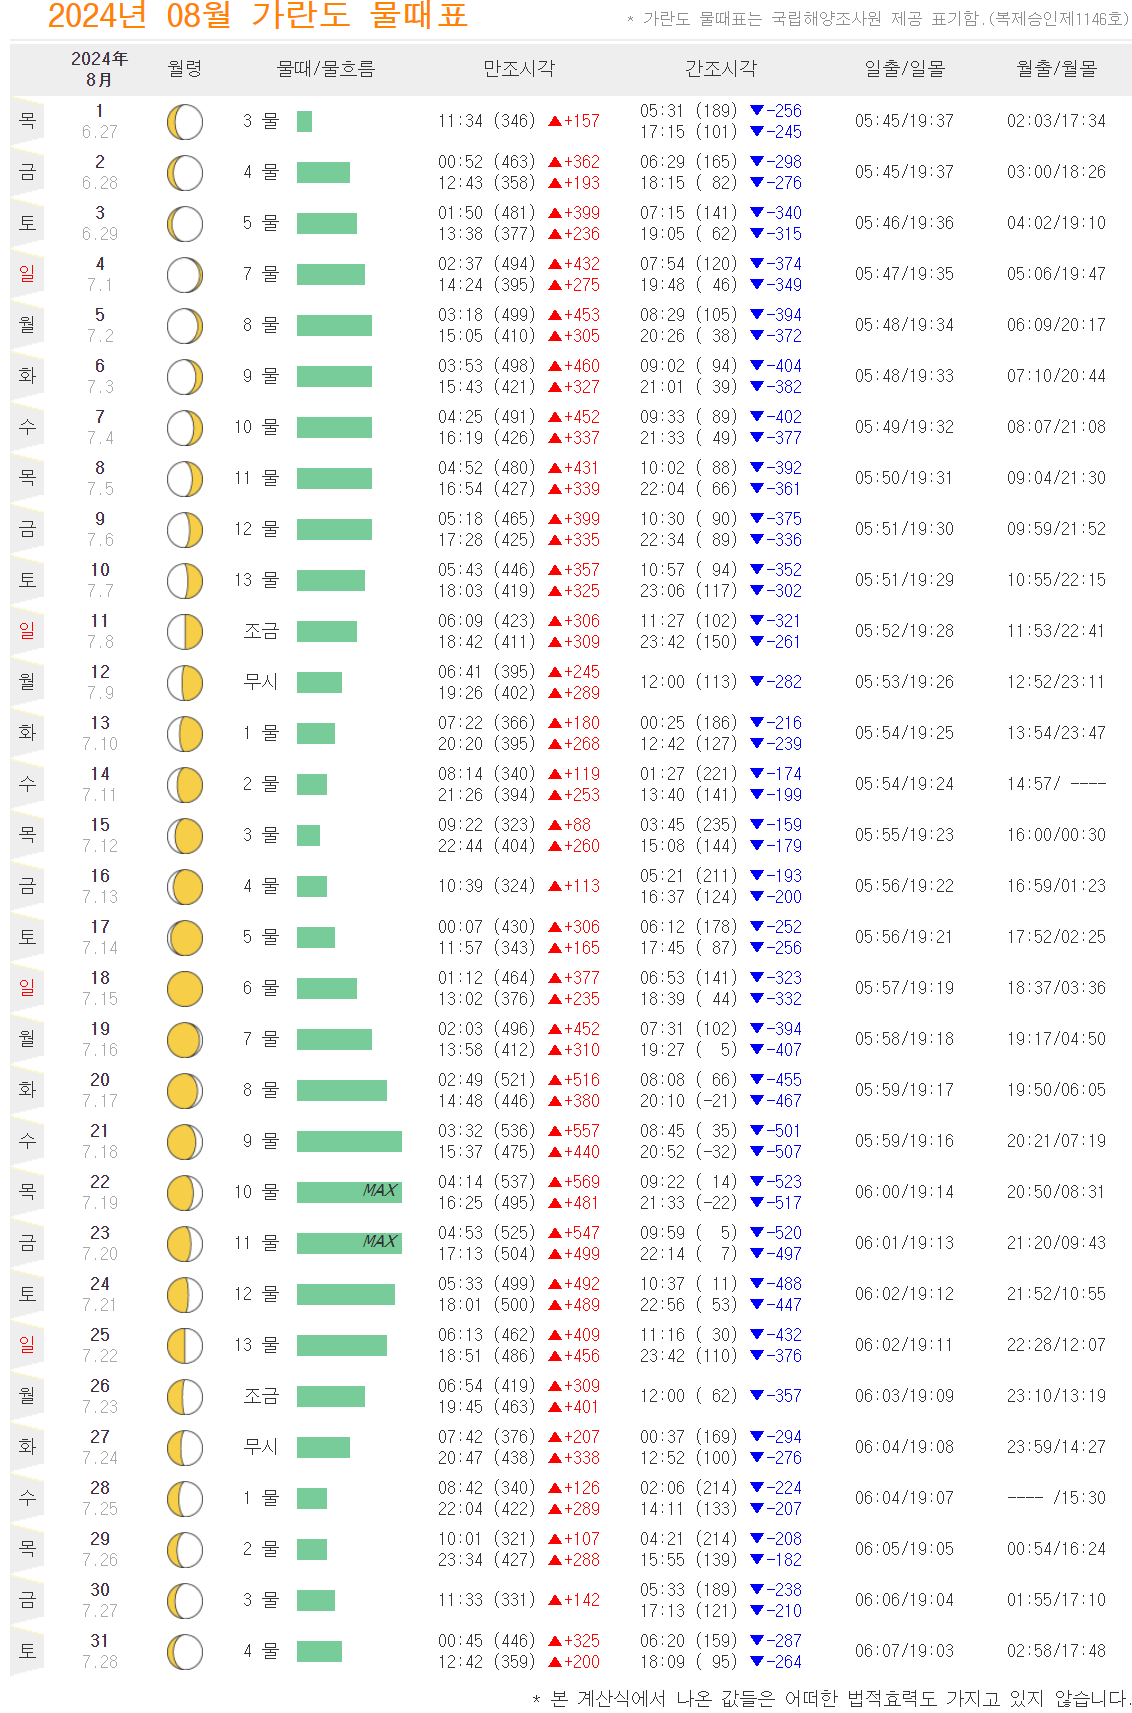The height and width of the screenshot is (1713, 1132).
Task: Click the moon phase icon for August 20
Action: point(185,1091)
